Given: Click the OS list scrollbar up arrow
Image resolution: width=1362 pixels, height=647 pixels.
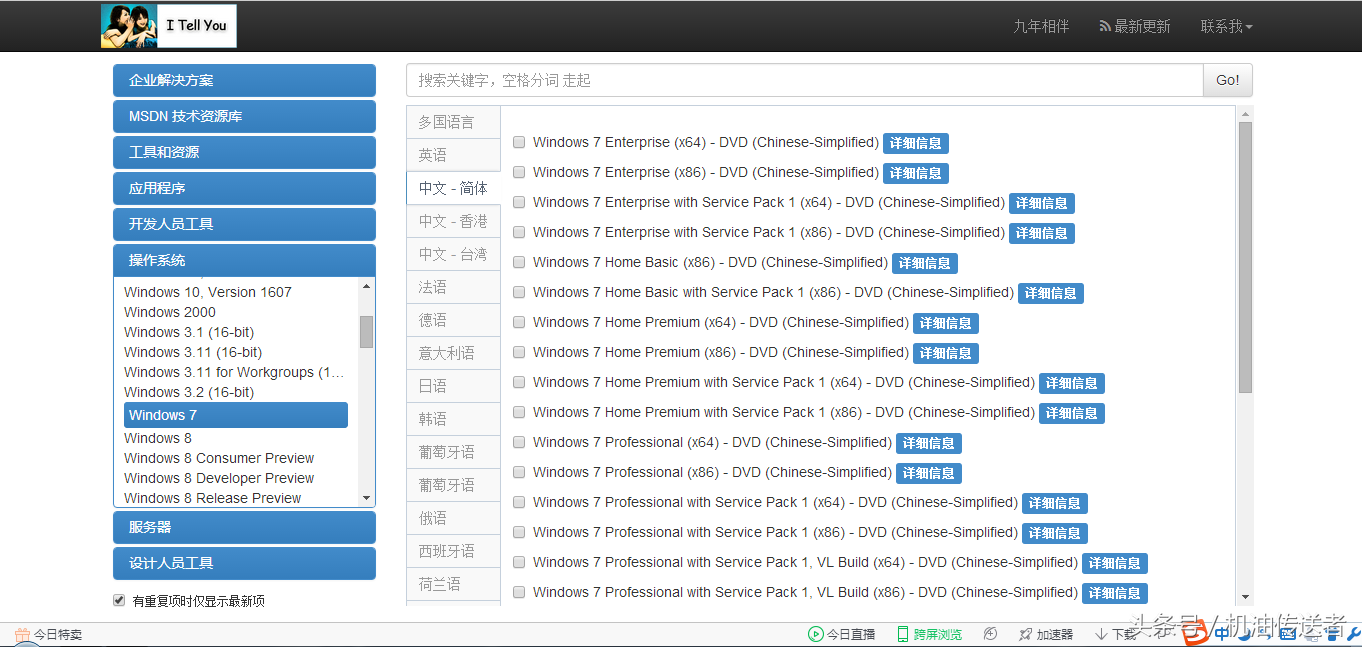Looking at the screenshot, I should pyautogui.click(x=366, y=287).
